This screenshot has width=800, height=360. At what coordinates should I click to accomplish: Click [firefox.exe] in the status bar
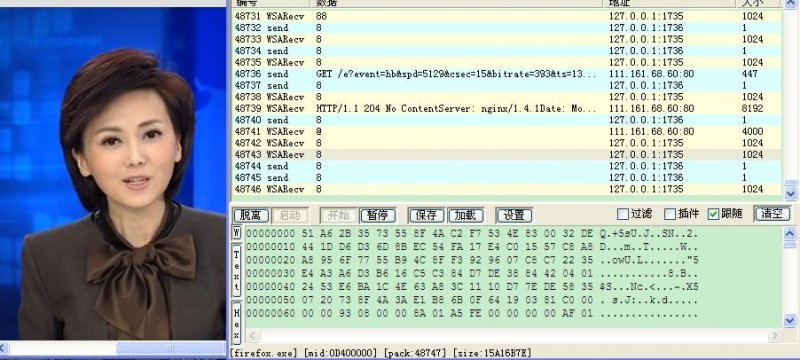coord(264,352)
